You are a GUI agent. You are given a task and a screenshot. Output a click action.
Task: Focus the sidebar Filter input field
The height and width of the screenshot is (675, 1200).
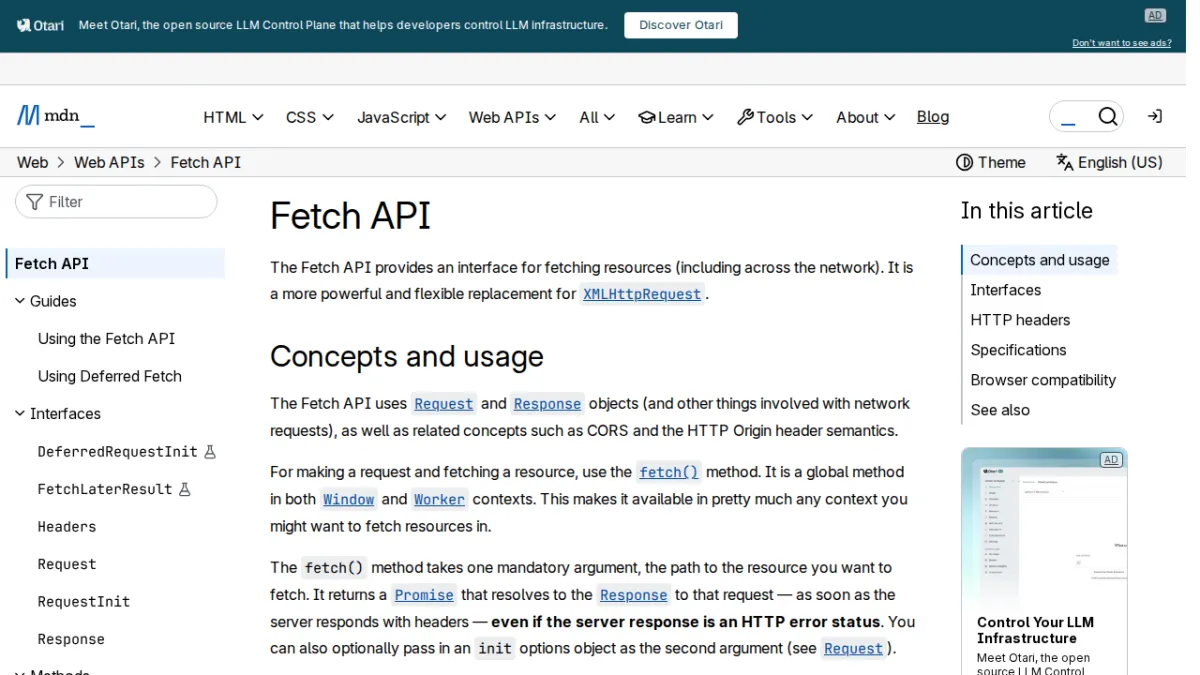pyautogui.click(x=116, y=202)
